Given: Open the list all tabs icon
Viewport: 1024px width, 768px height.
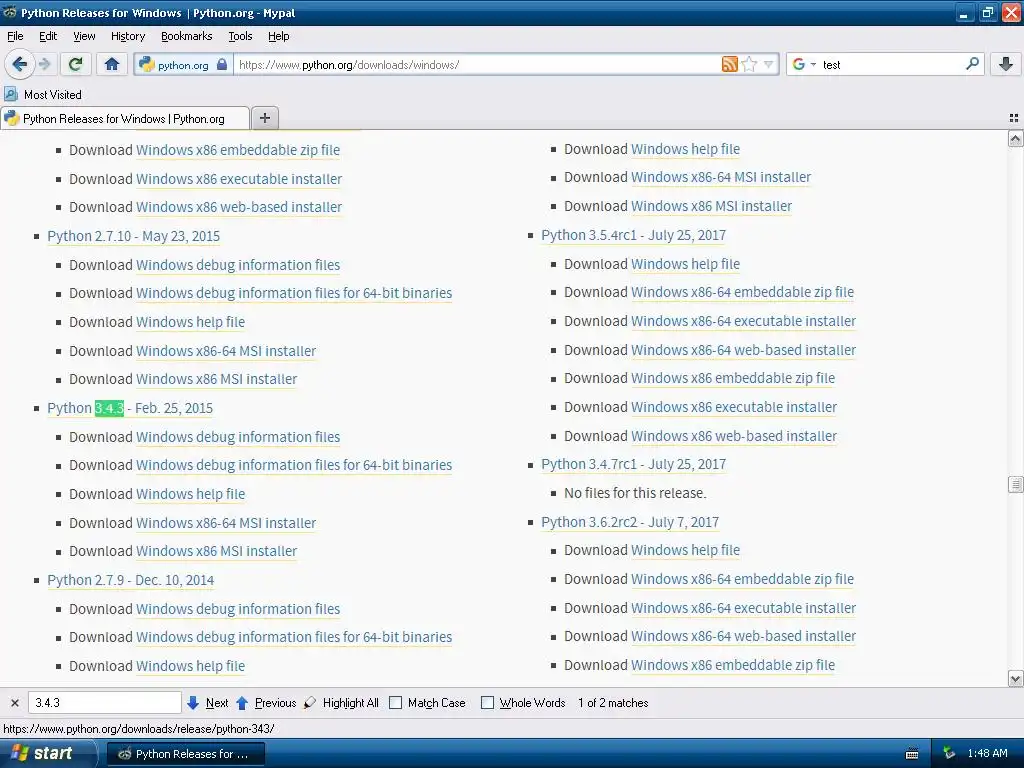Looking at the screenshot, I should pyautogui.click(x=1014, y=118).
